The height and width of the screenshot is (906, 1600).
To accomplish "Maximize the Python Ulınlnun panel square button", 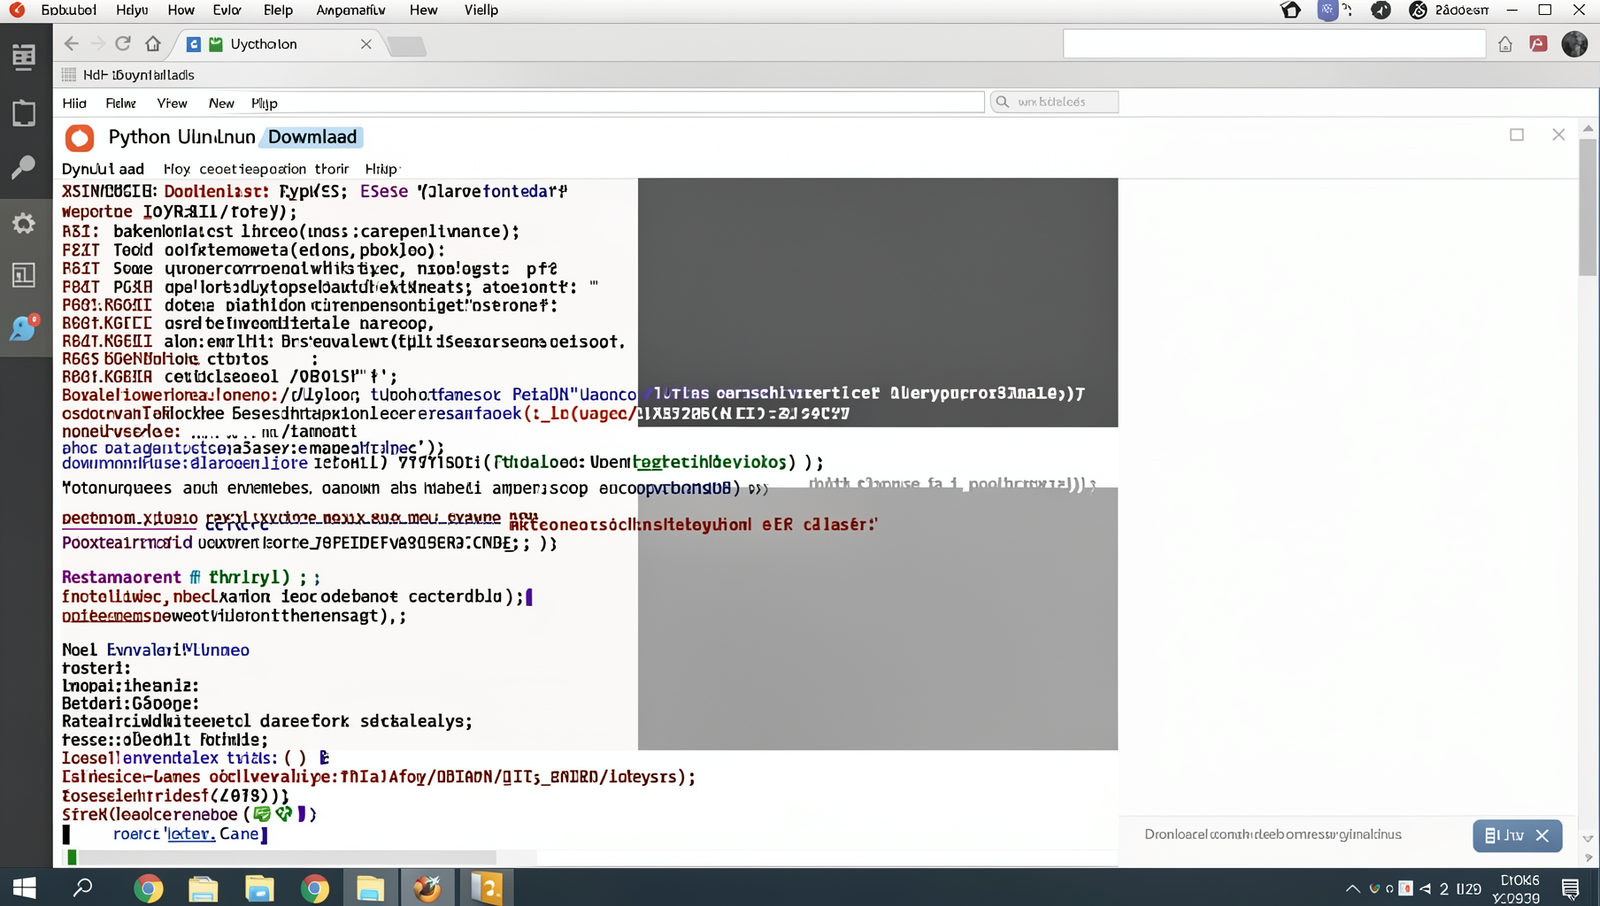I will pyautogui.click(x=1517, y=135).
